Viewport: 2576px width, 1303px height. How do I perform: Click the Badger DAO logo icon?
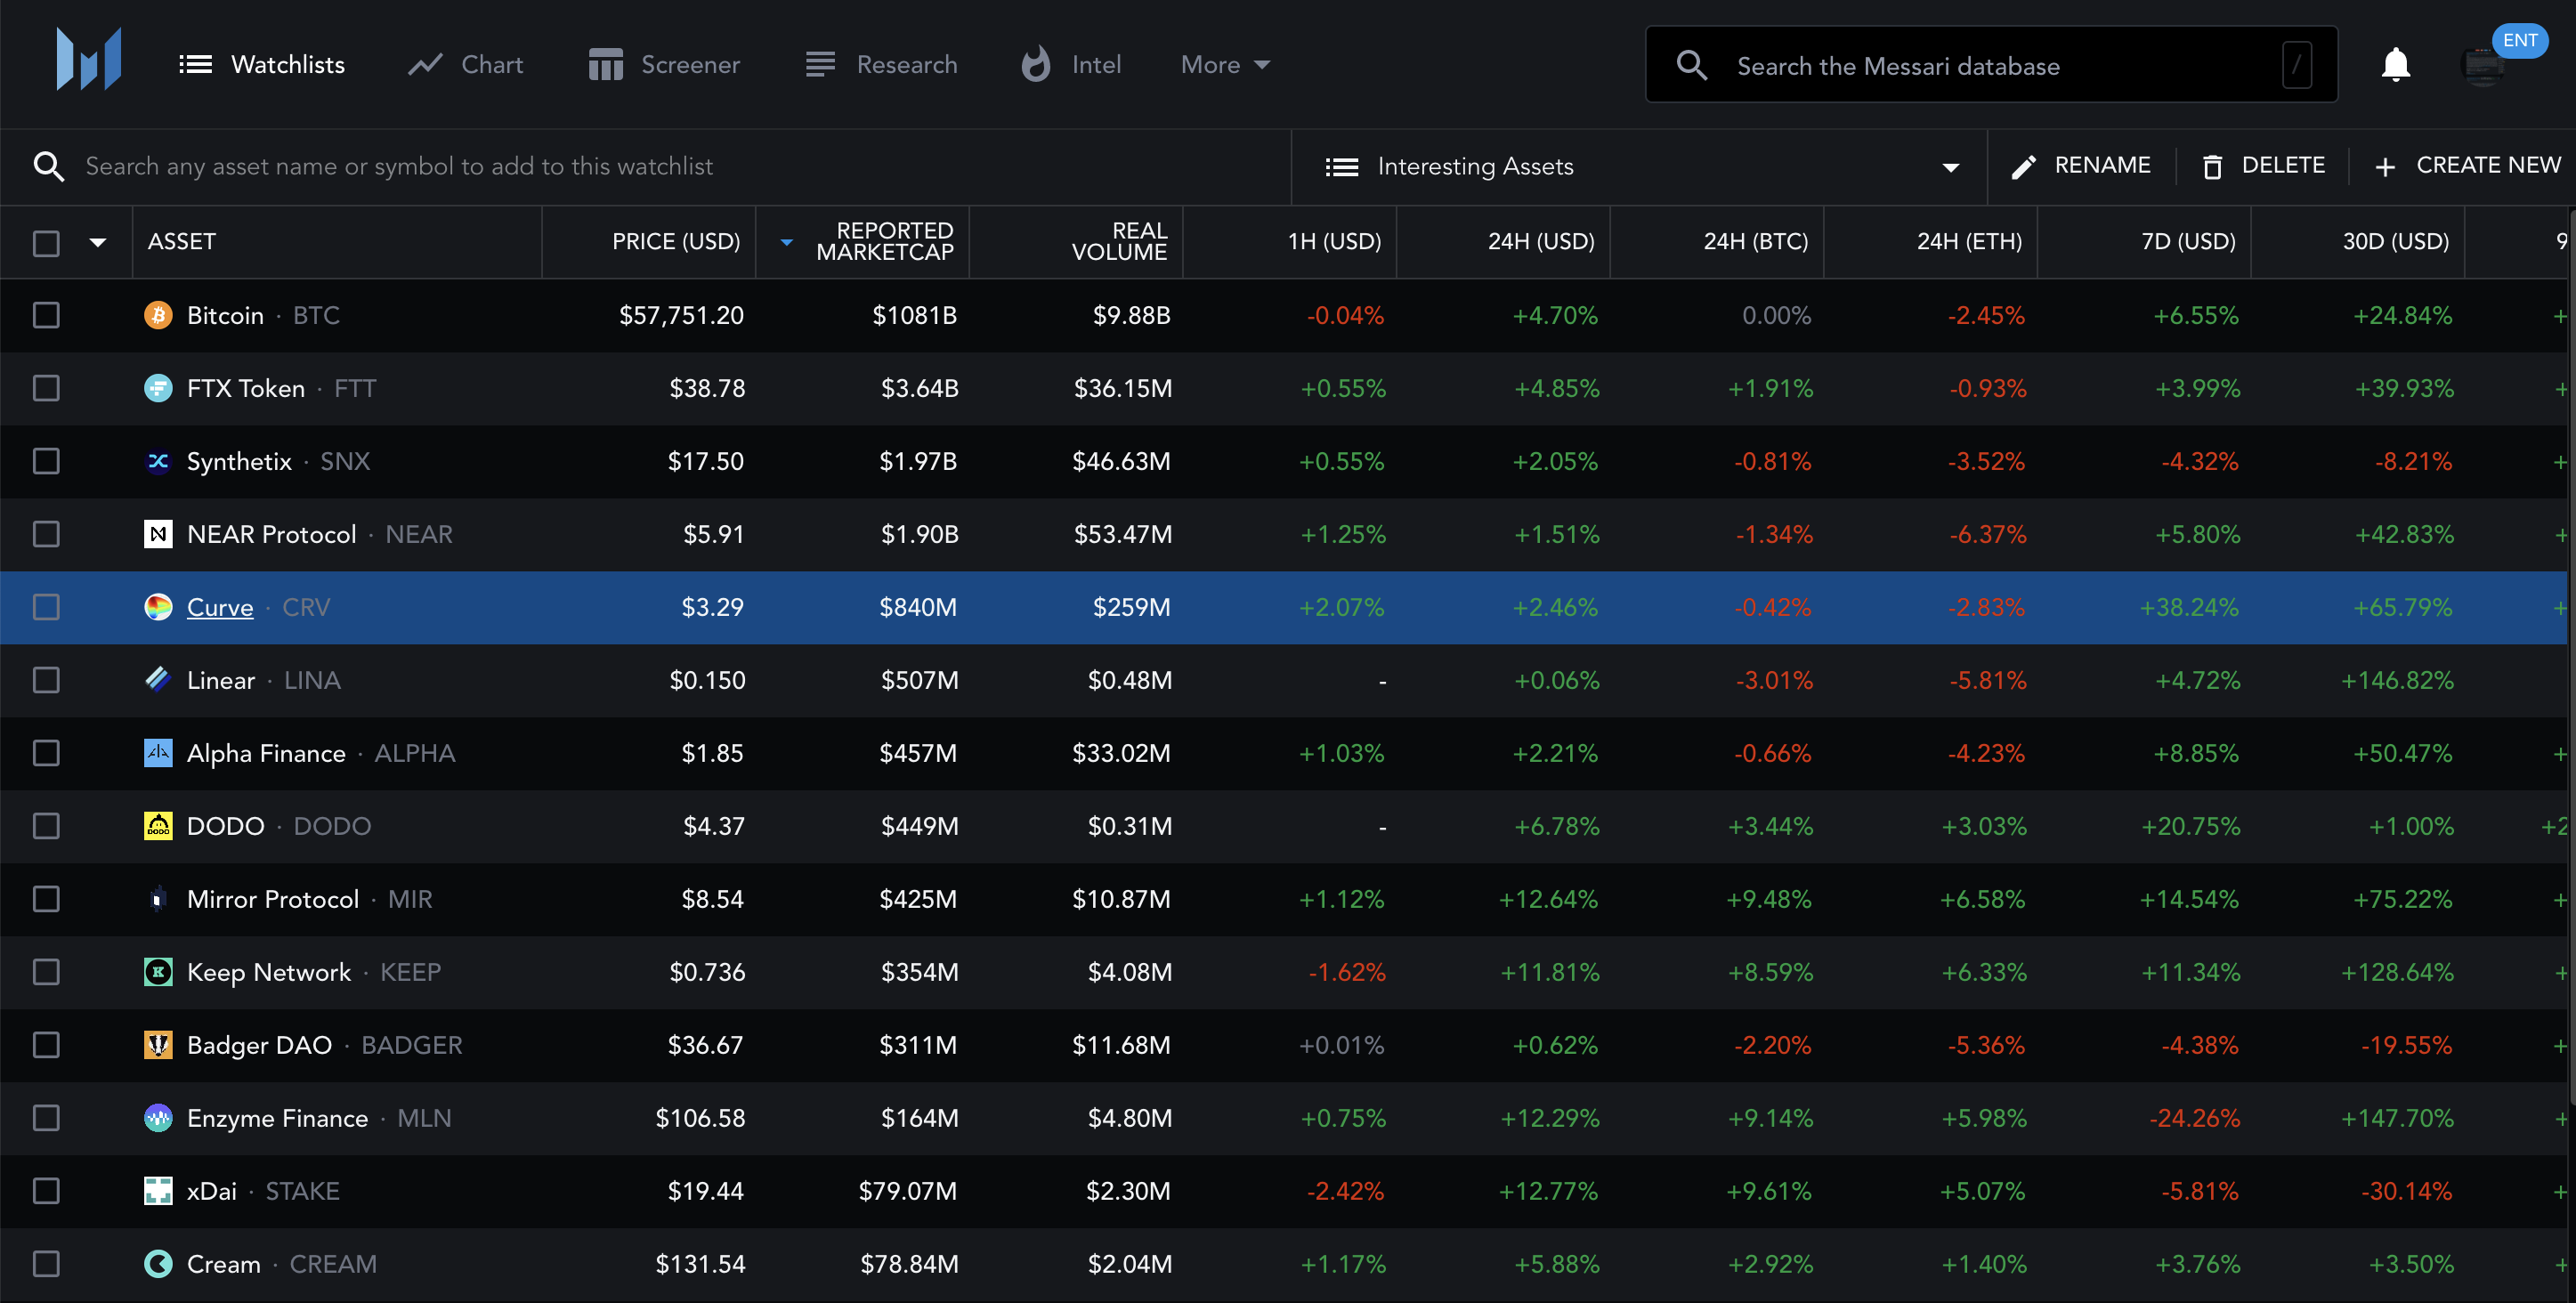158,1045
